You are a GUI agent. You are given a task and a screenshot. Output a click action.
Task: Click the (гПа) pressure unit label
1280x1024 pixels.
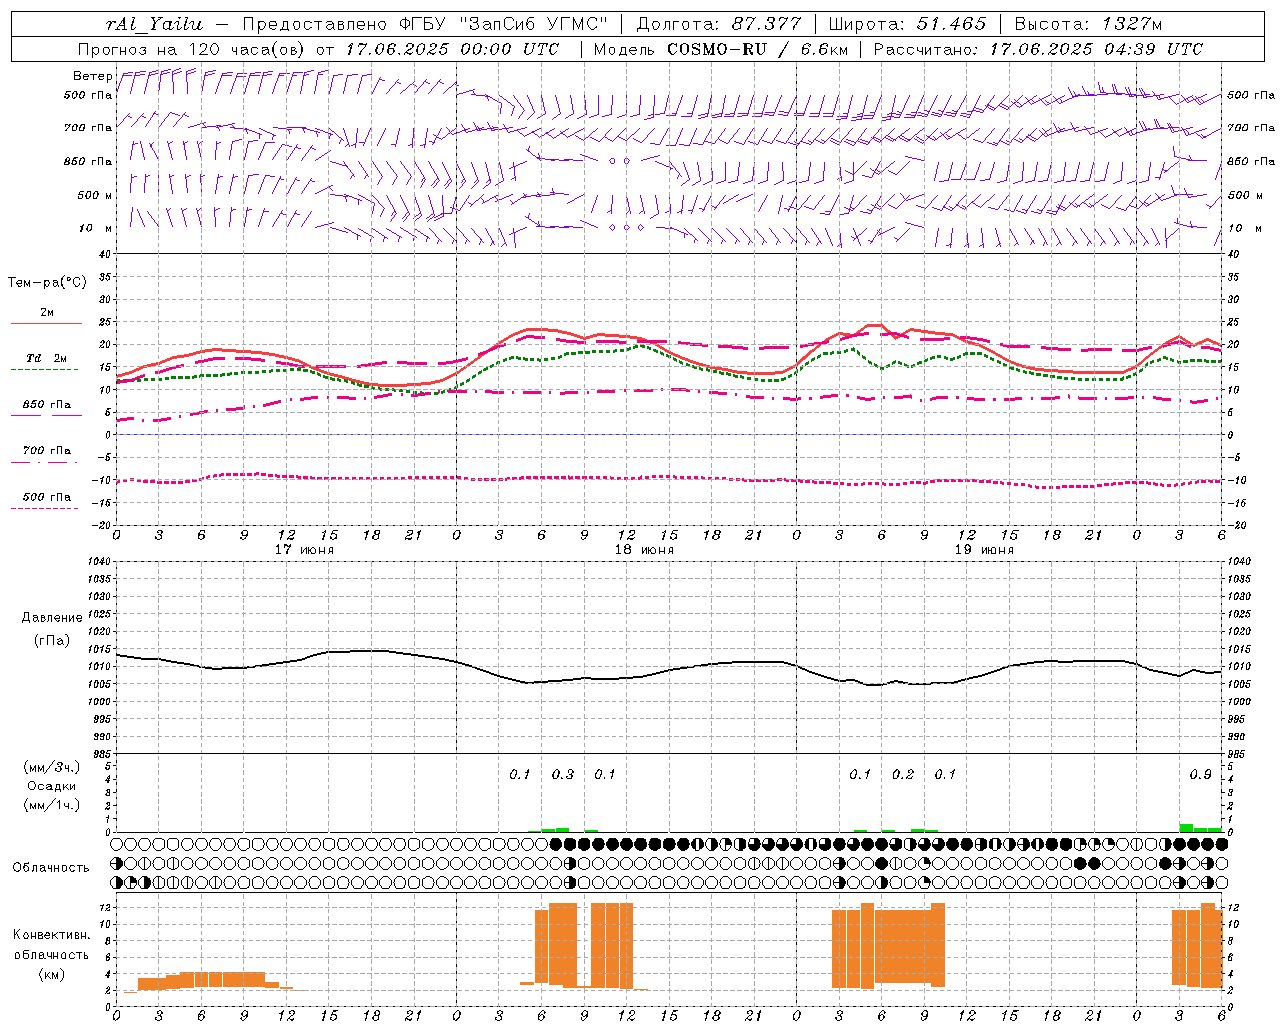click(x=52, y=641)
